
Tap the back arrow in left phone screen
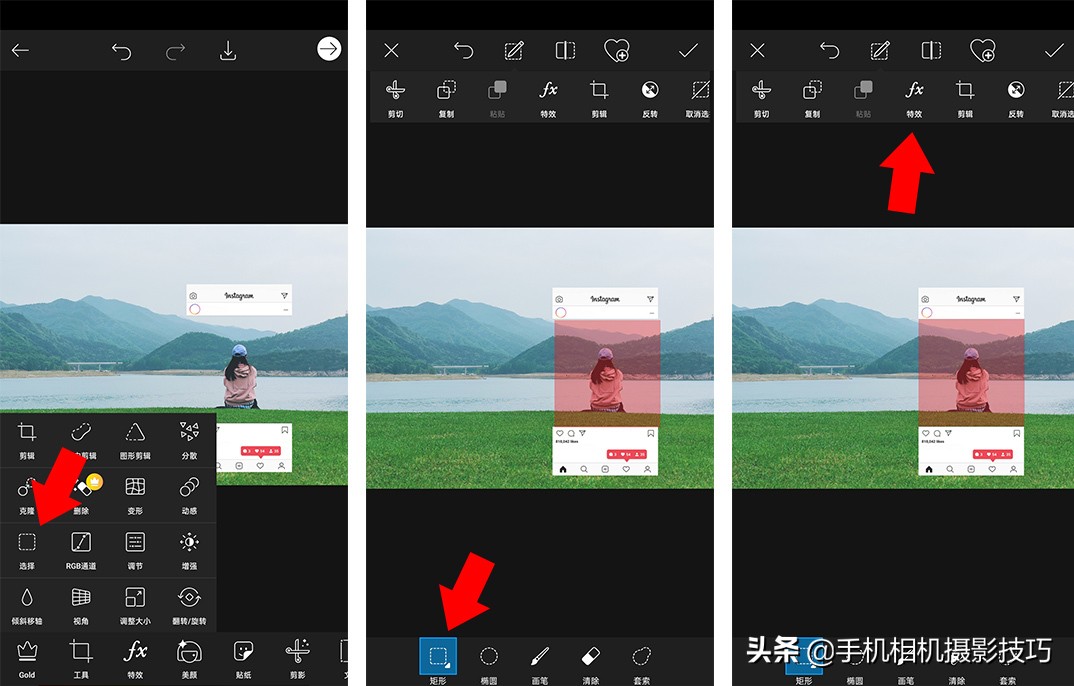(x=21, y=50)
